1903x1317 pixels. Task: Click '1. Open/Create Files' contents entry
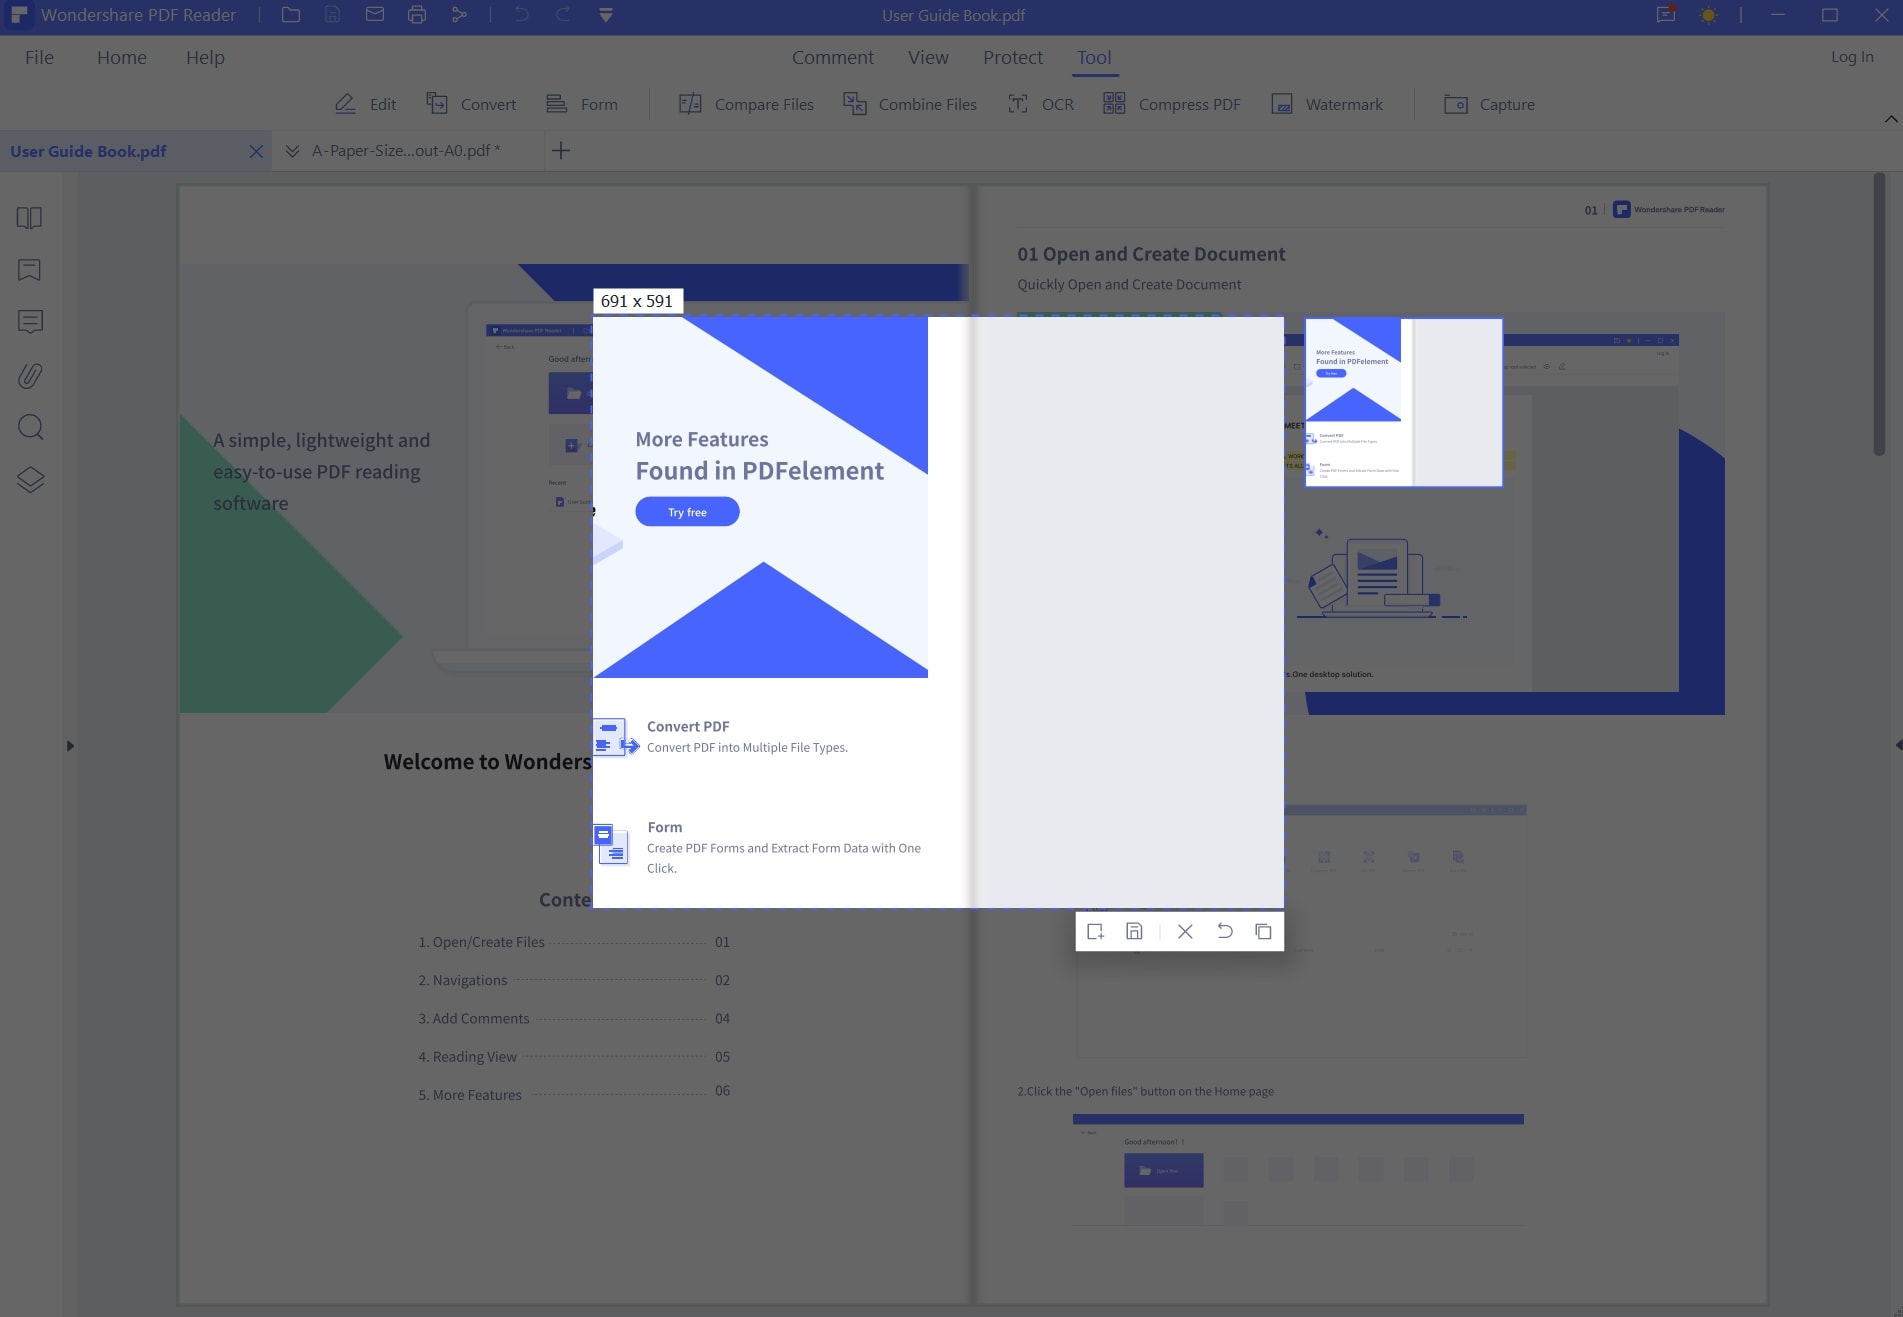coord(574,942)
